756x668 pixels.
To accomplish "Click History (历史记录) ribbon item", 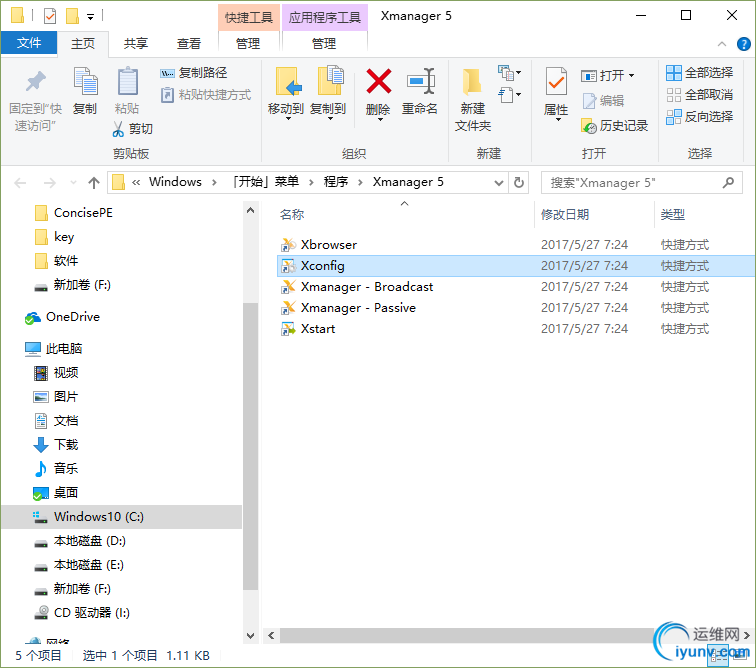I will pyautogui.click(x=615, y=126).
